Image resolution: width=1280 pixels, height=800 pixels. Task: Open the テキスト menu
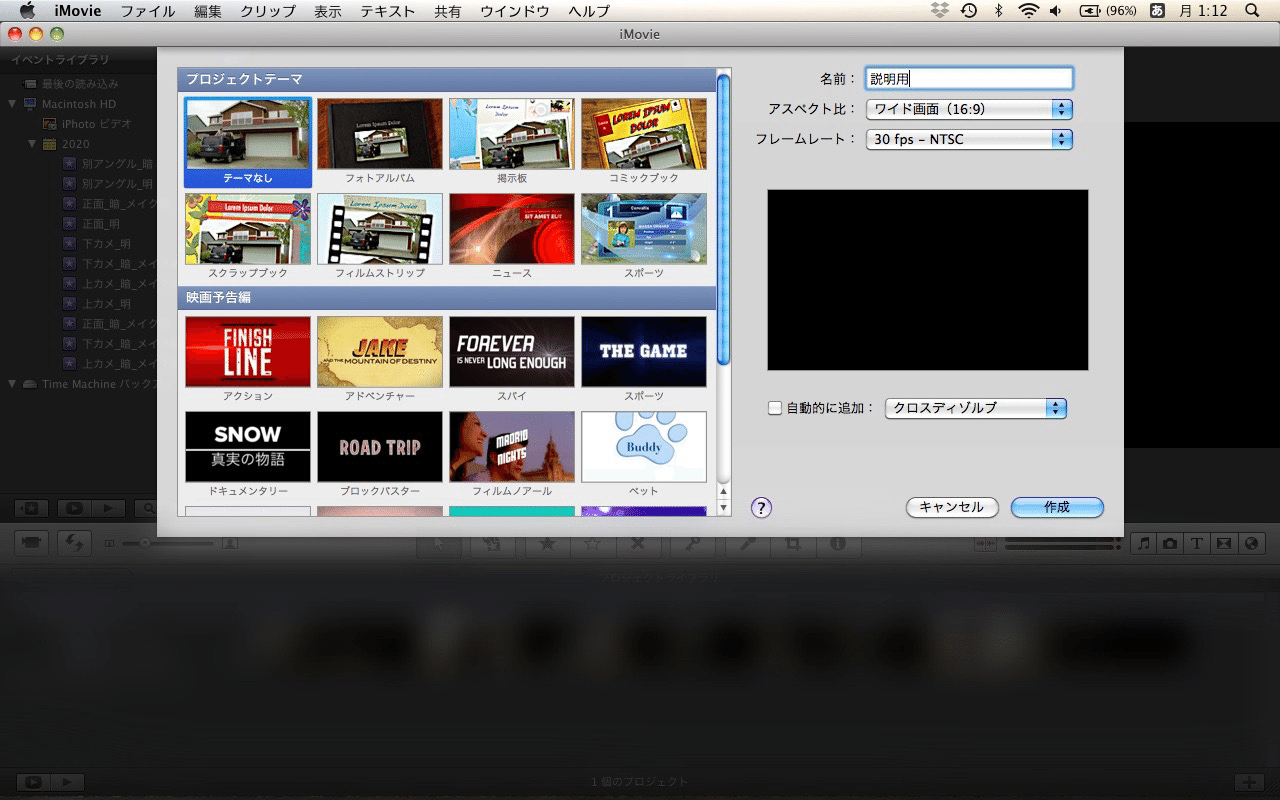(388, 11)
